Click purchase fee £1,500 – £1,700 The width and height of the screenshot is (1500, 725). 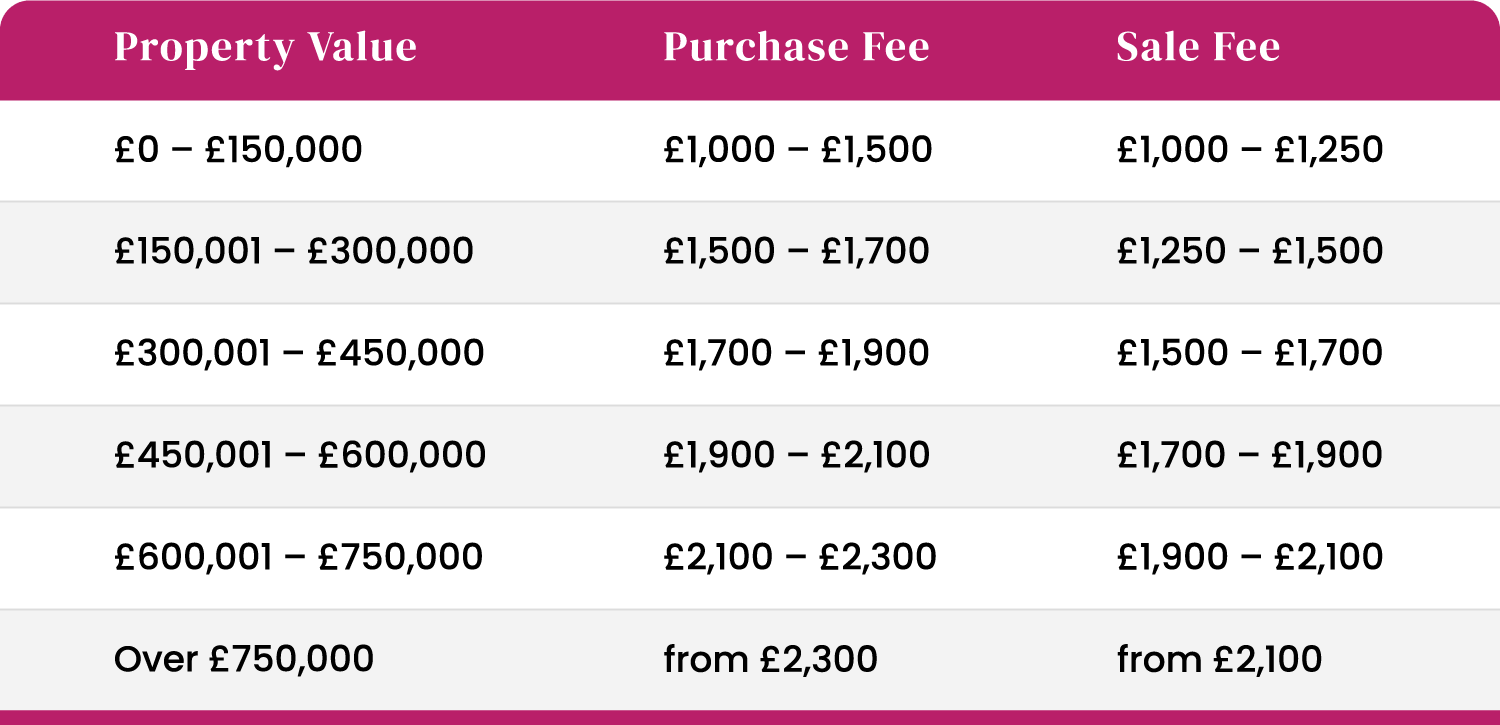click(796, 251)
